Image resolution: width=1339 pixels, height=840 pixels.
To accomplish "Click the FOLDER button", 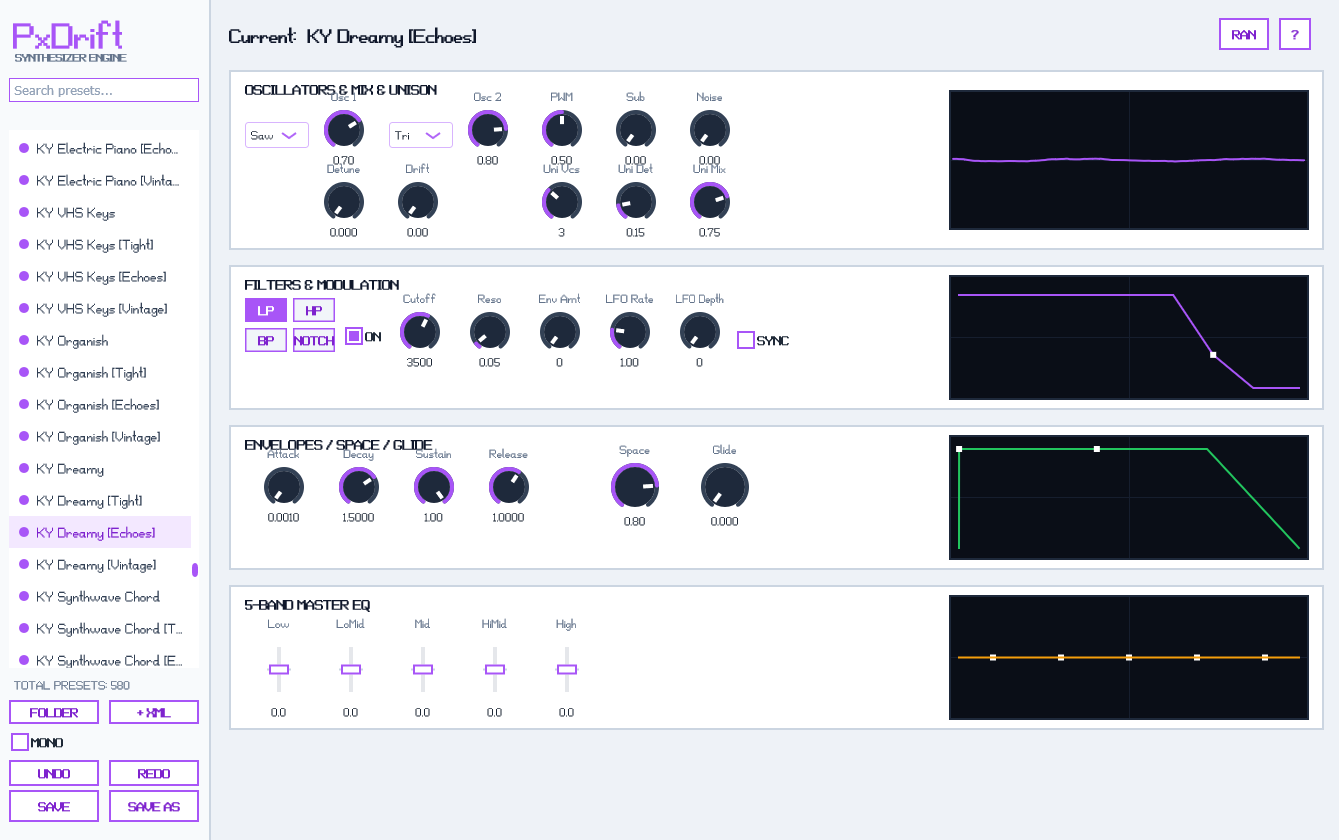I will click(54, 712).
